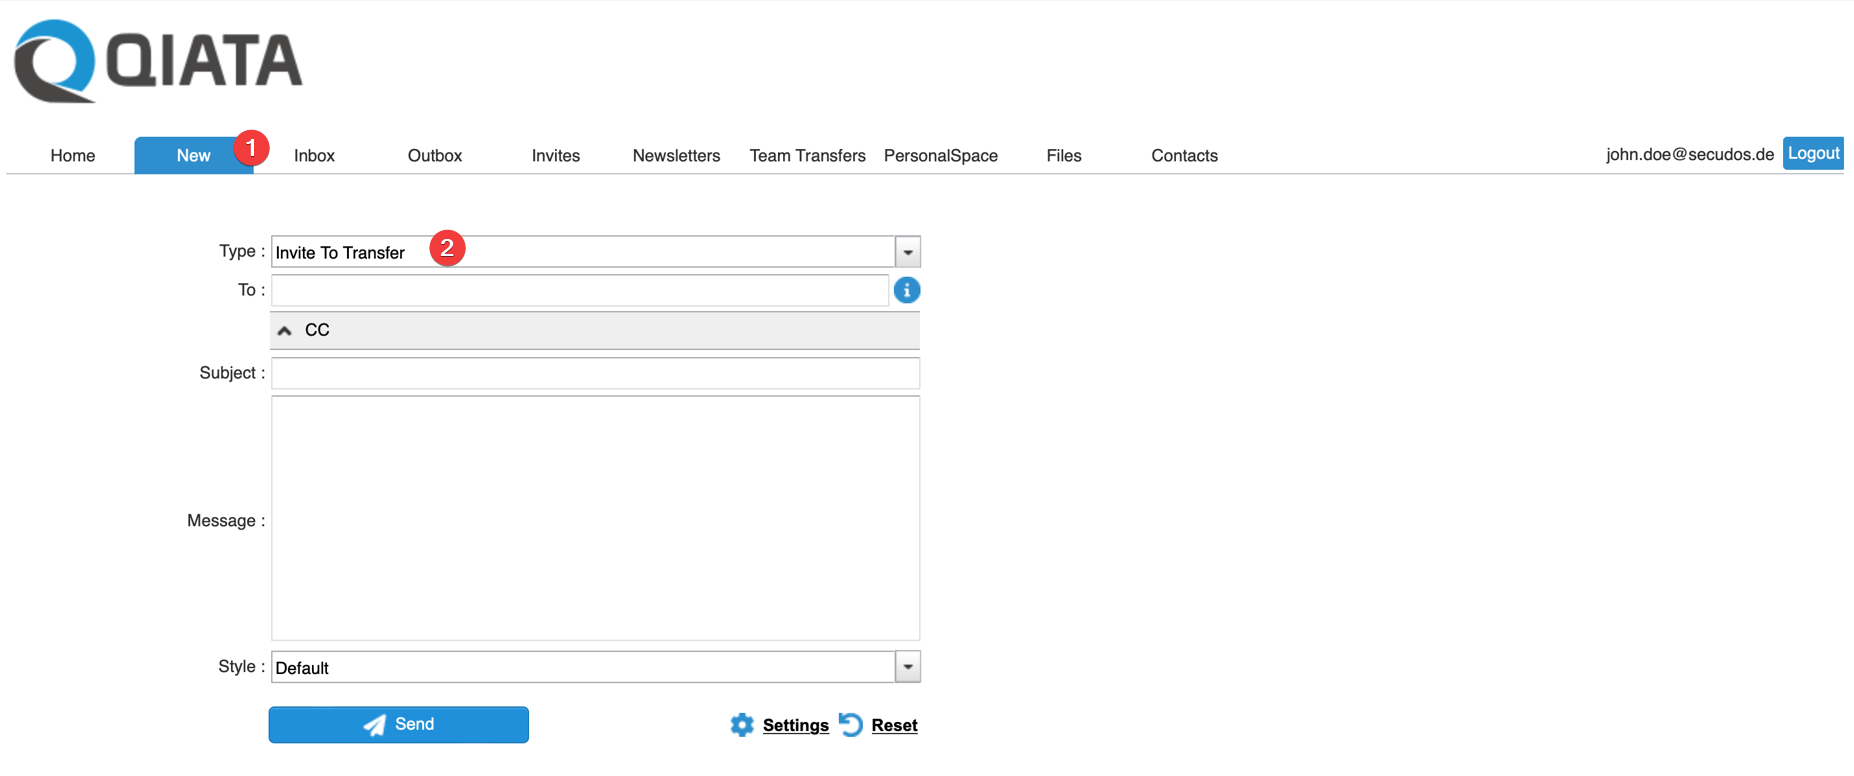Open the Invites tab
The width and height of the screenshot is (1854, 776).
(x=556, y=156)
